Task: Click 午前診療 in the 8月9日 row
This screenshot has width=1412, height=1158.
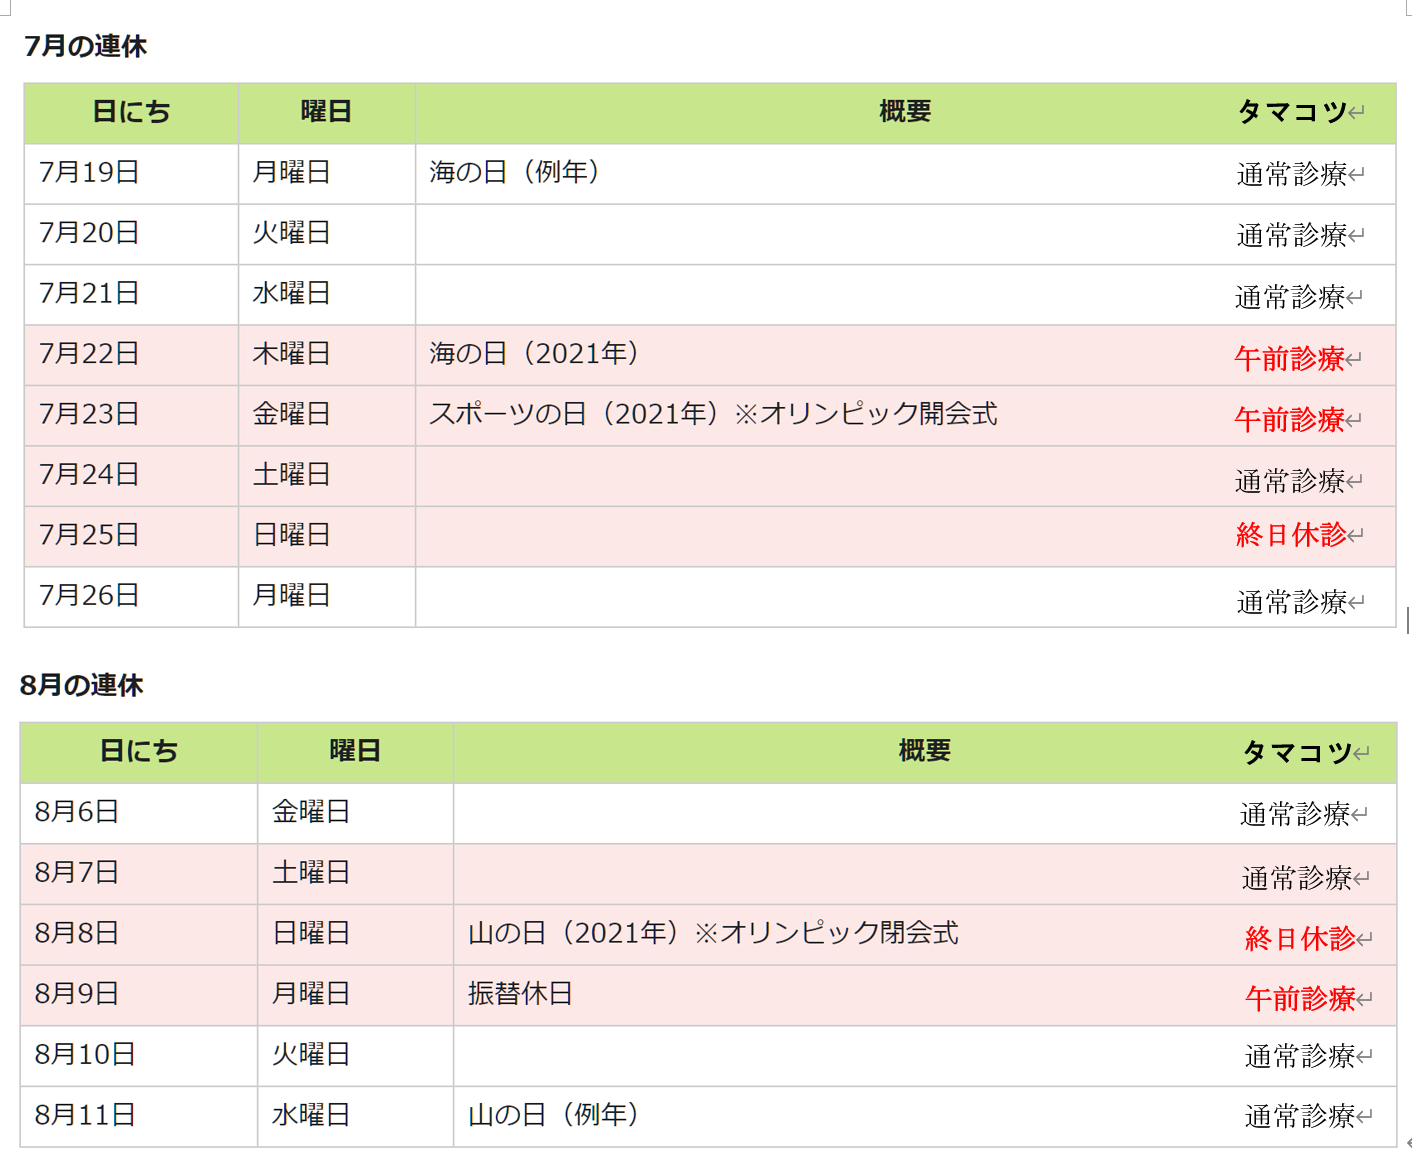Action: pyautogui.click(x=1300, y=998)
